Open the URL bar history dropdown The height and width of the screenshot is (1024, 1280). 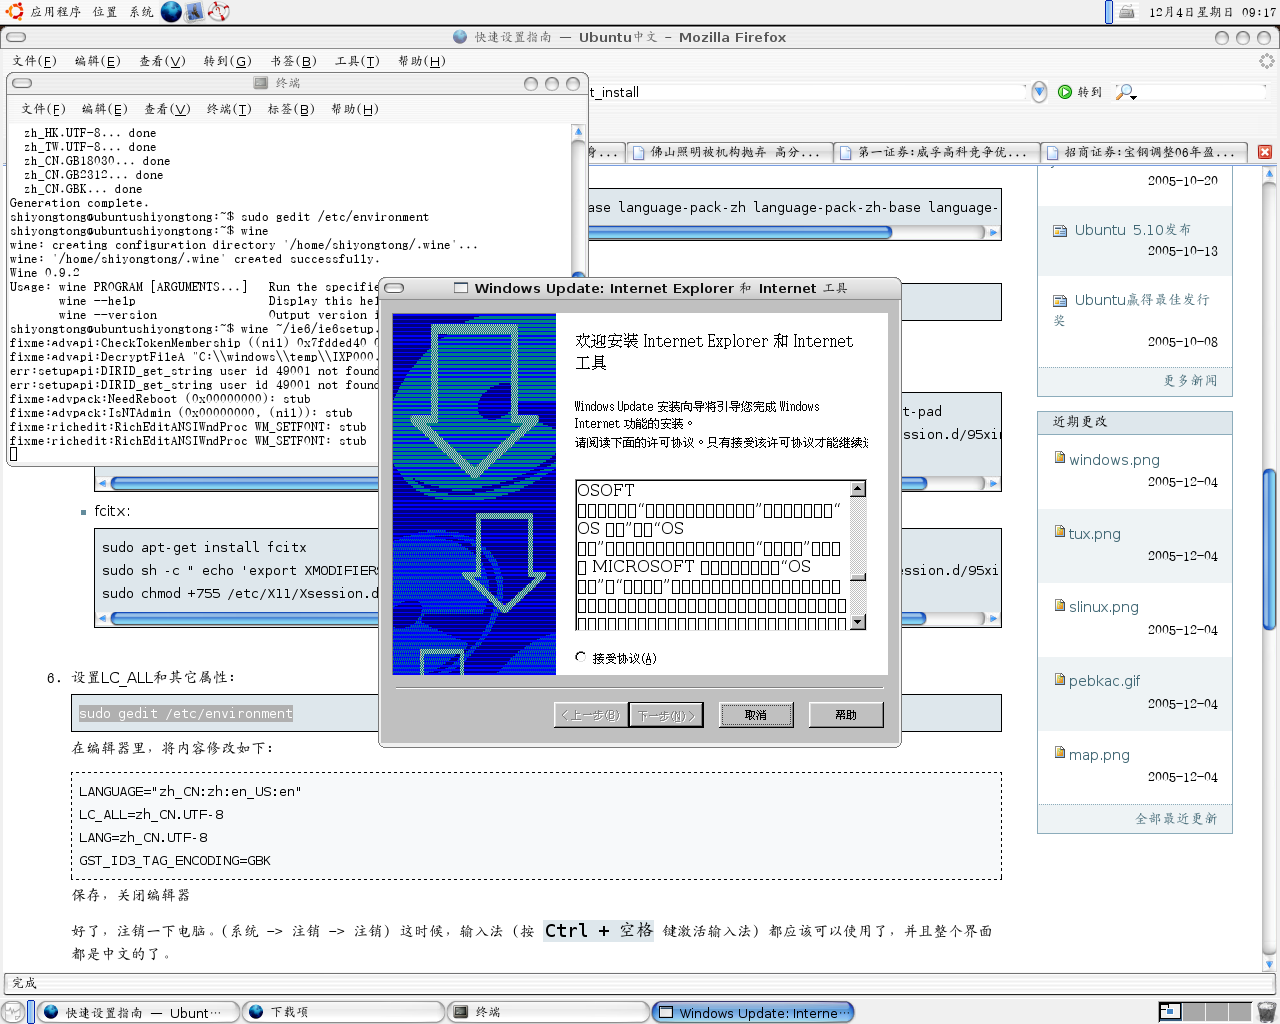pyautogui.click(x=1039, y=92)
